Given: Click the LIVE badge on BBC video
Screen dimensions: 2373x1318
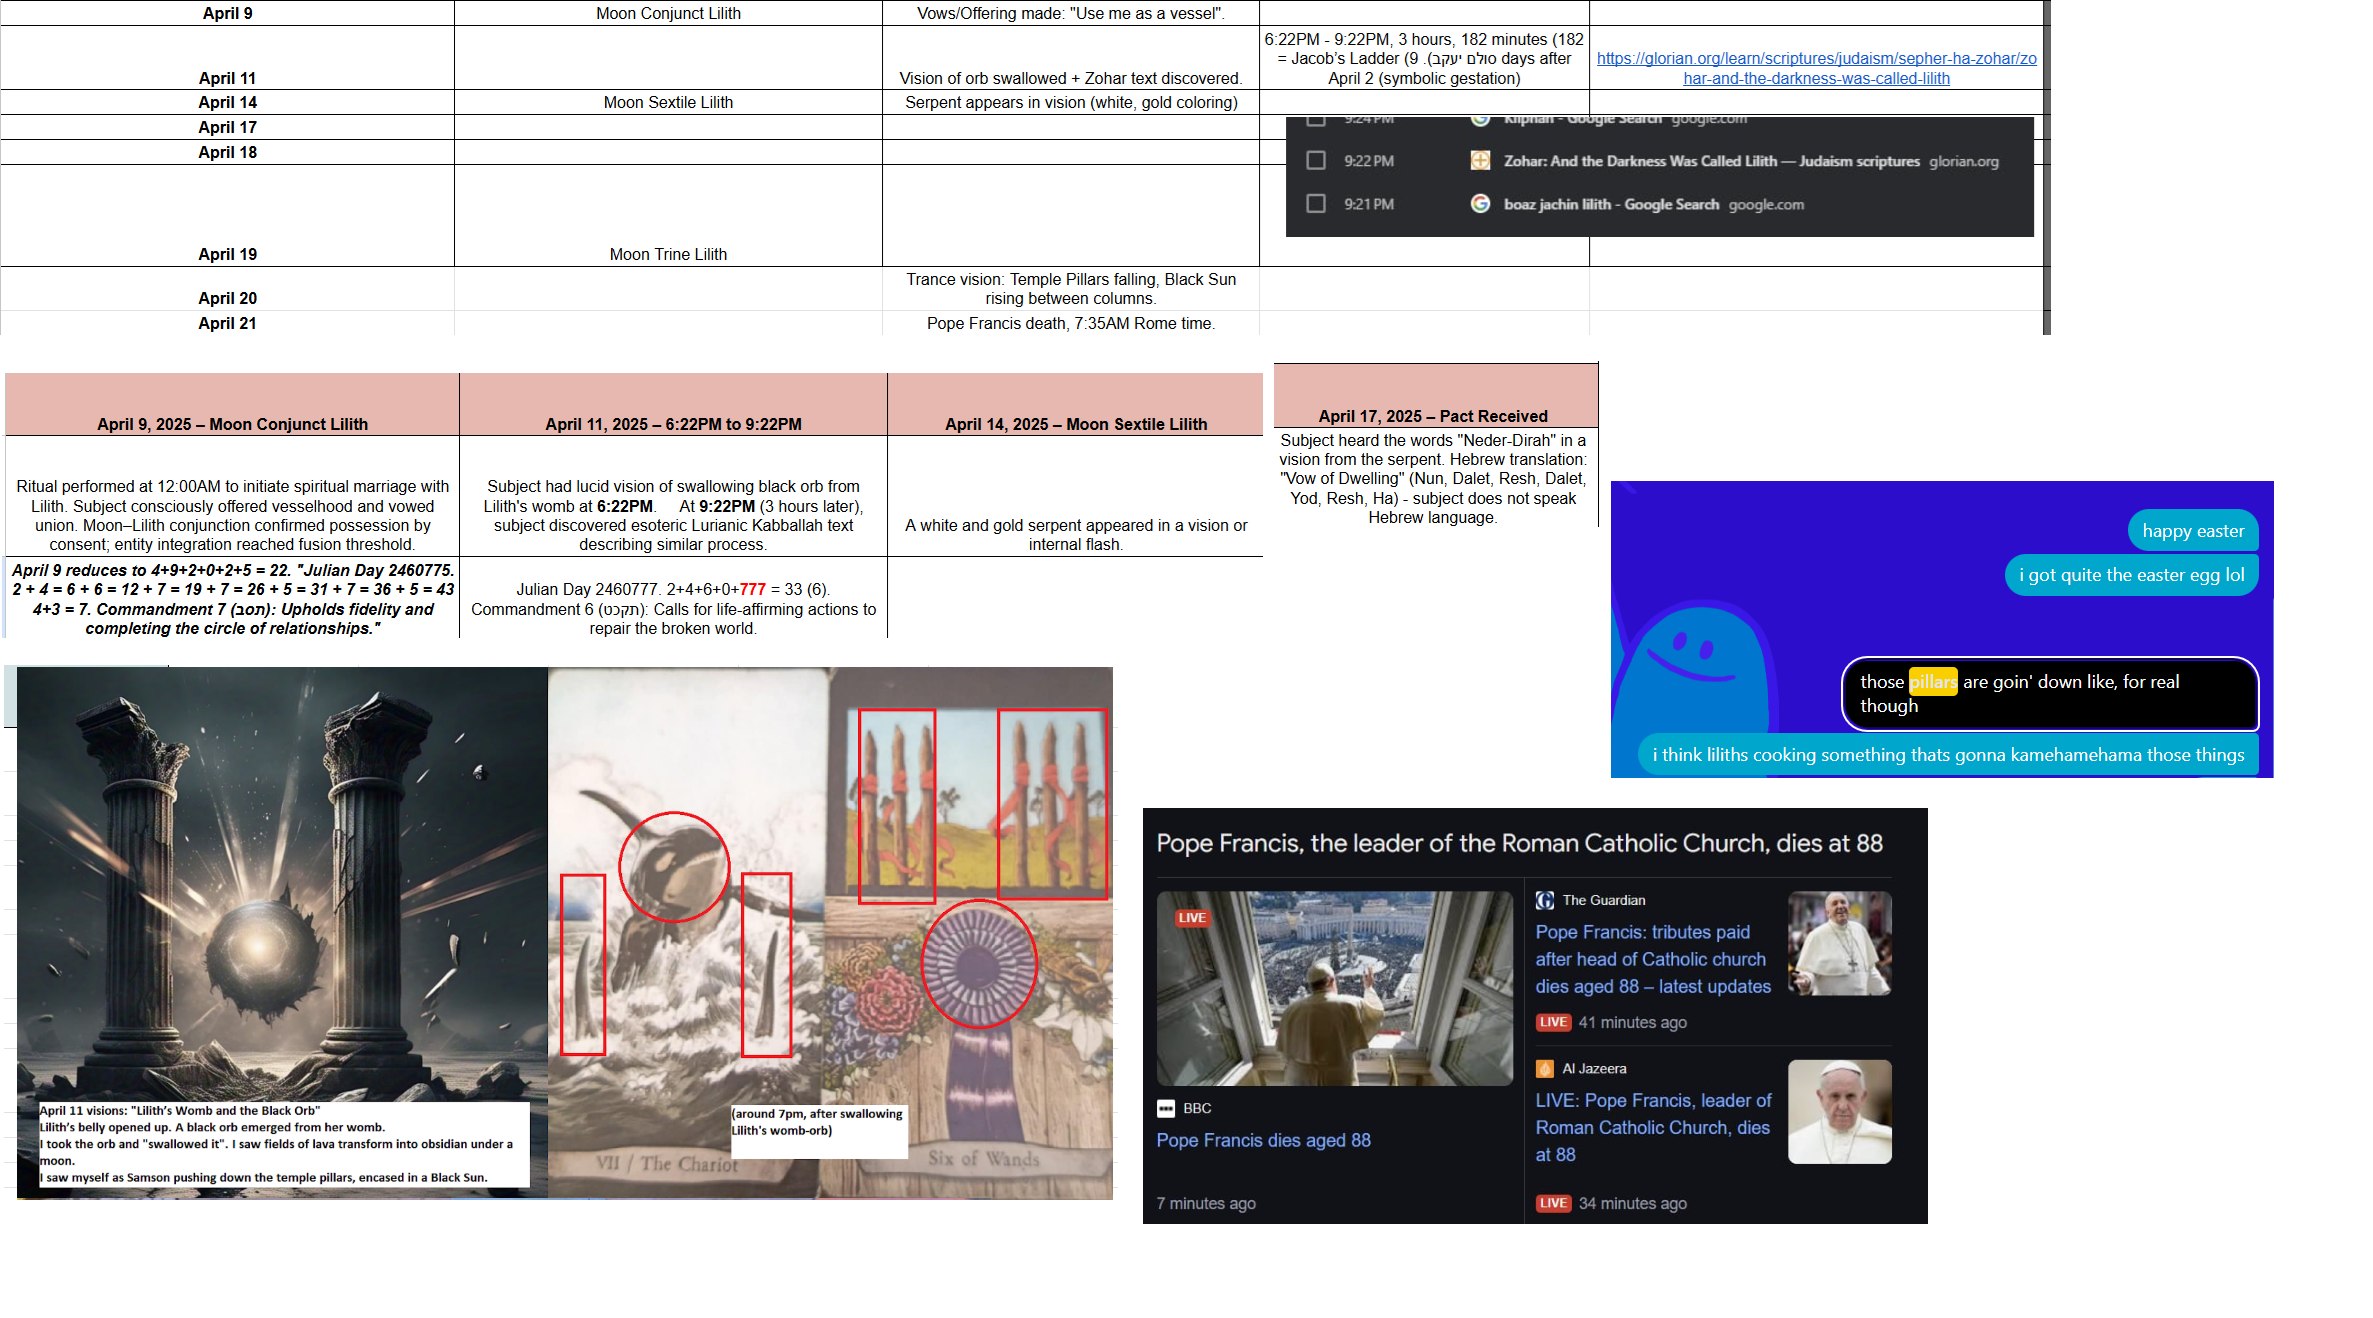Looking at the screenshot, I should (1191, 918).
